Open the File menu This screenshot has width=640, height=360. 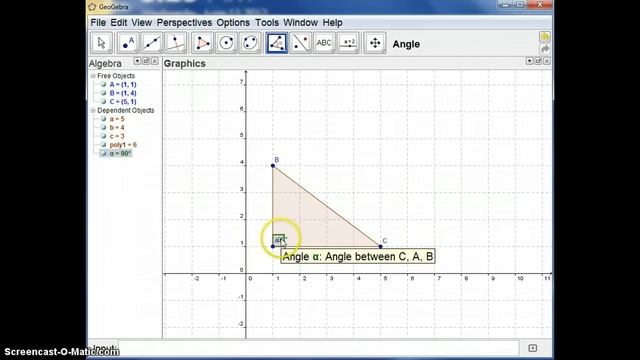pyautogui.click(x=98, y=22)
